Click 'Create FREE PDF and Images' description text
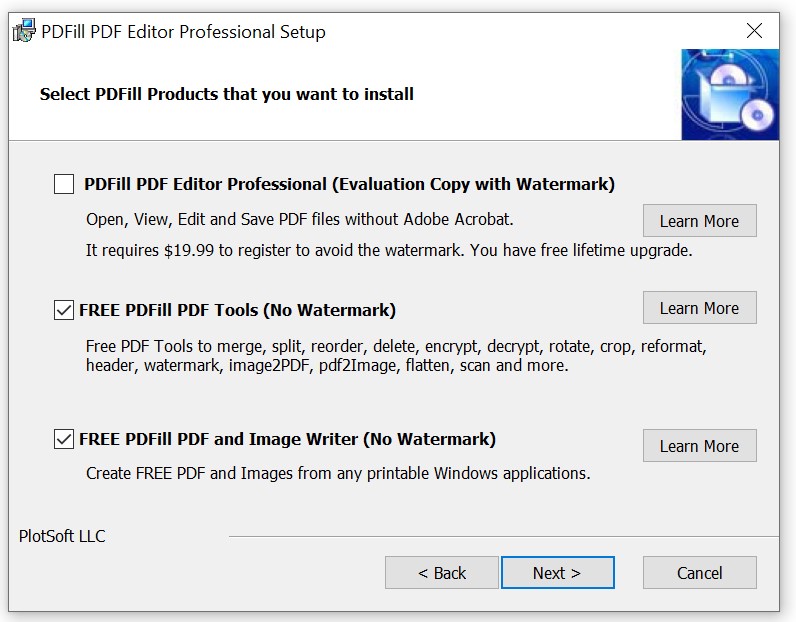Screen dimensions: 796x622 point(338,473)
